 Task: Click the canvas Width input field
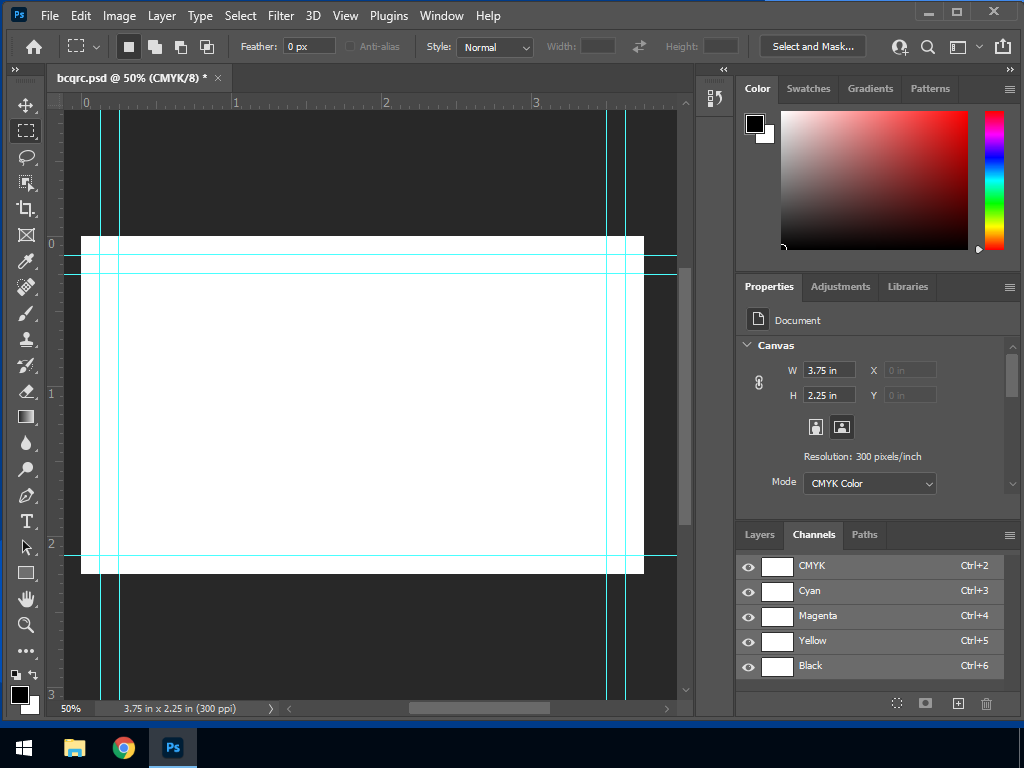tap(828, 370)
